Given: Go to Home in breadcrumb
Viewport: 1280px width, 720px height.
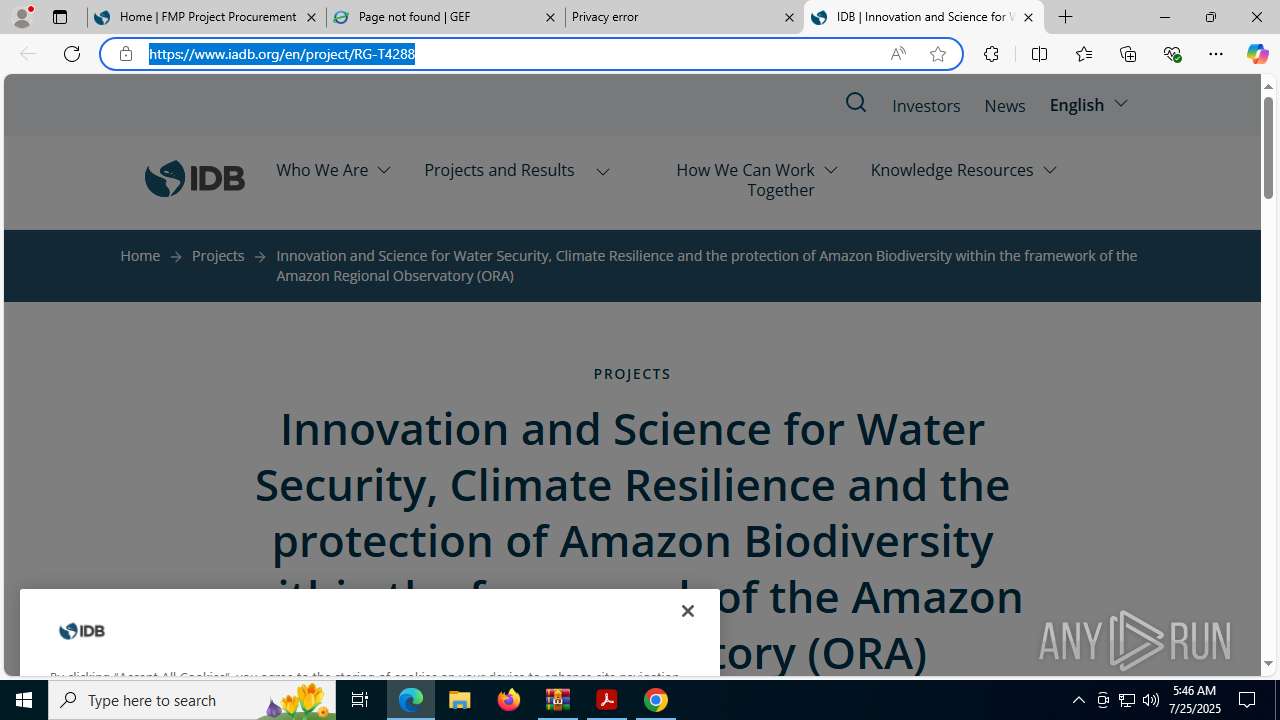Looking at the screenshot, I should coord(140,256).
